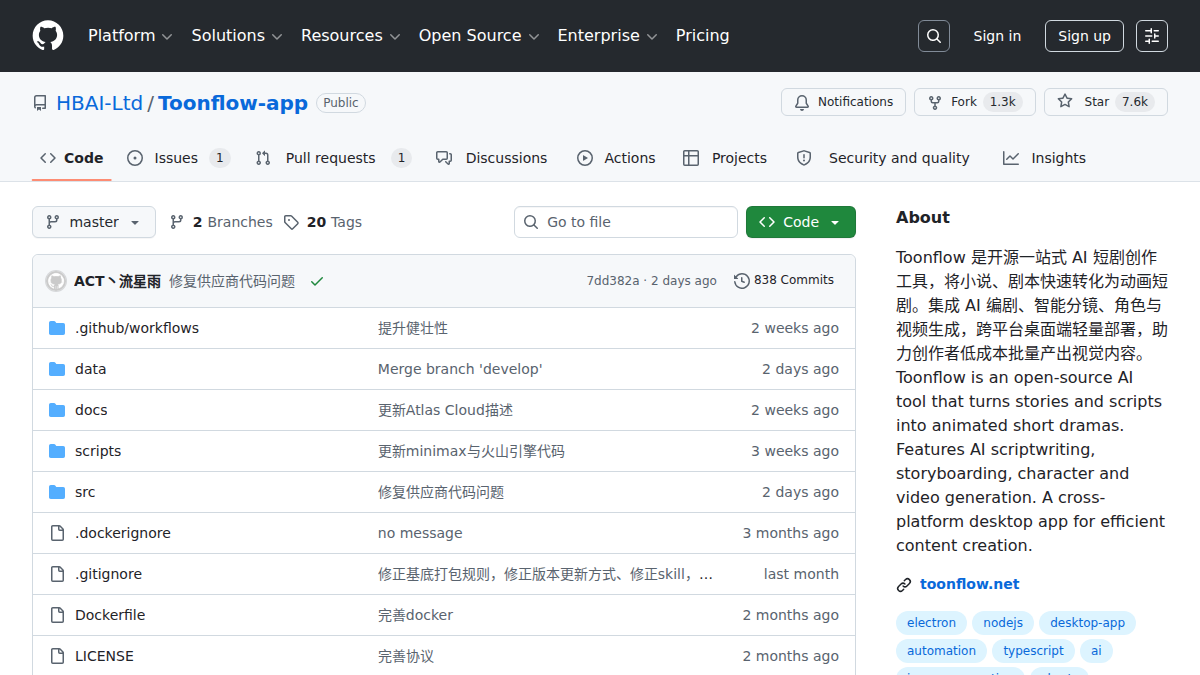Click the search magnifier icon in header

pyautogui.click(x=934, y=36)
